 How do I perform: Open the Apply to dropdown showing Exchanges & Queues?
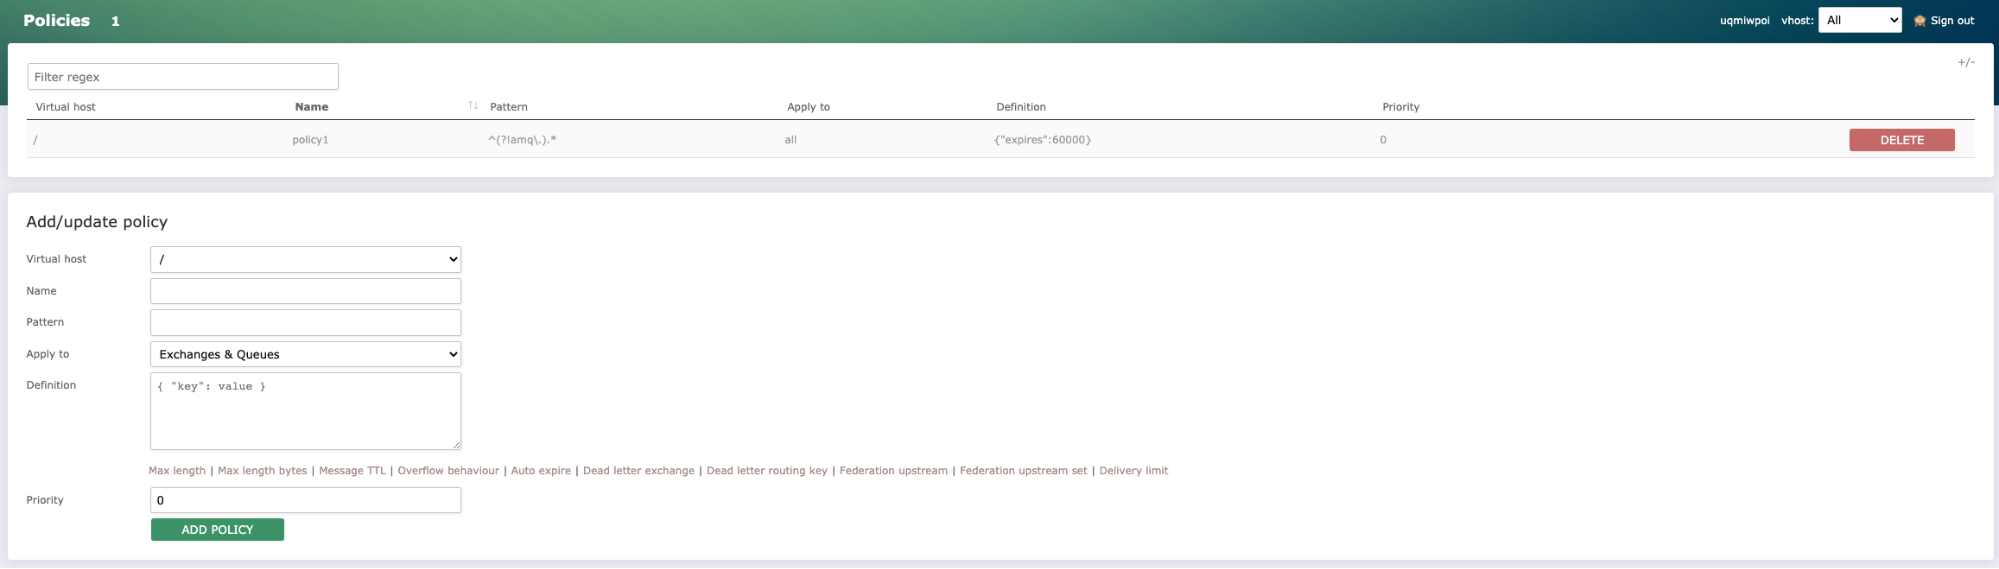[x=305, y=354]
